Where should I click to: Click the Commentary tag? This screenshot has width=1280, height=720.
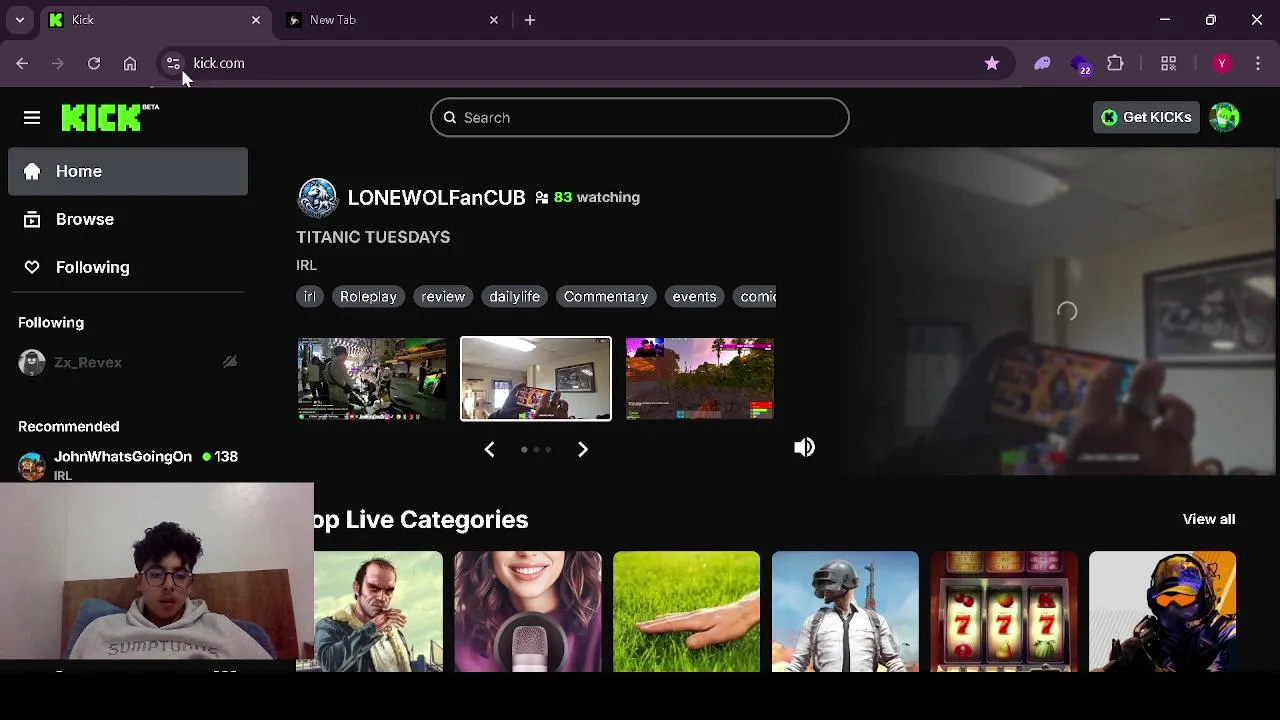coord(606,296)
